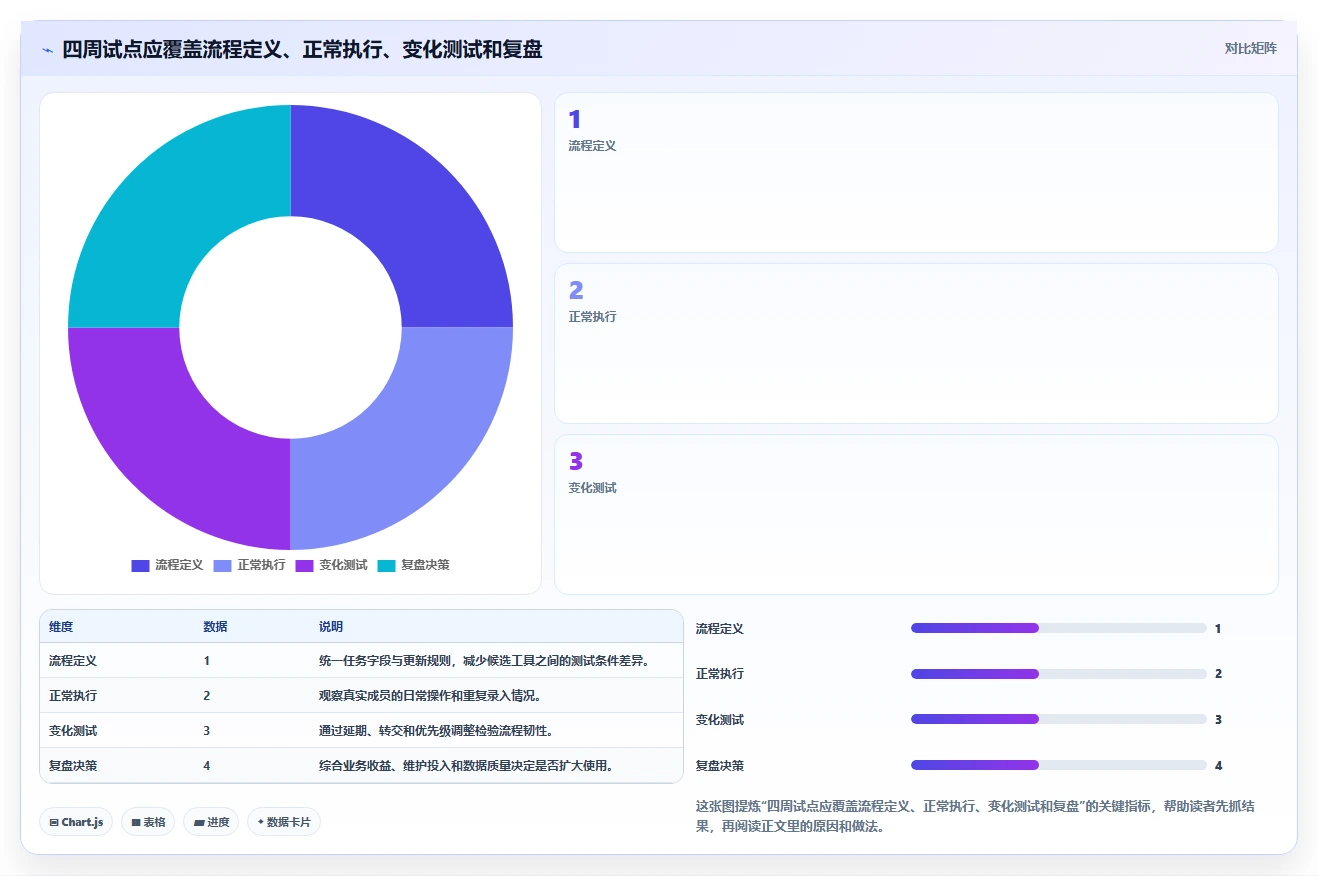Click the Chart.js tag button
The image size is (1318, 876).
(x=77, y=822)
